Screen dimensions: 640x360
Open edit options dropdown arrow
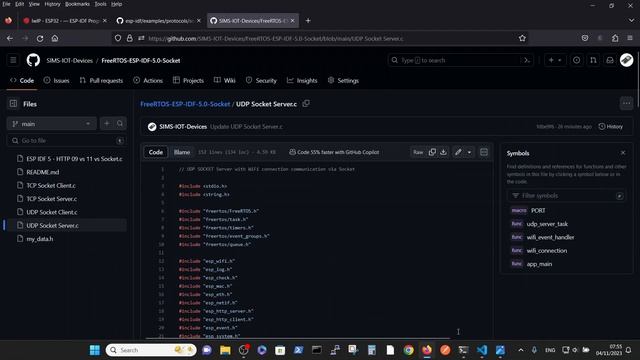pos(469,152)
